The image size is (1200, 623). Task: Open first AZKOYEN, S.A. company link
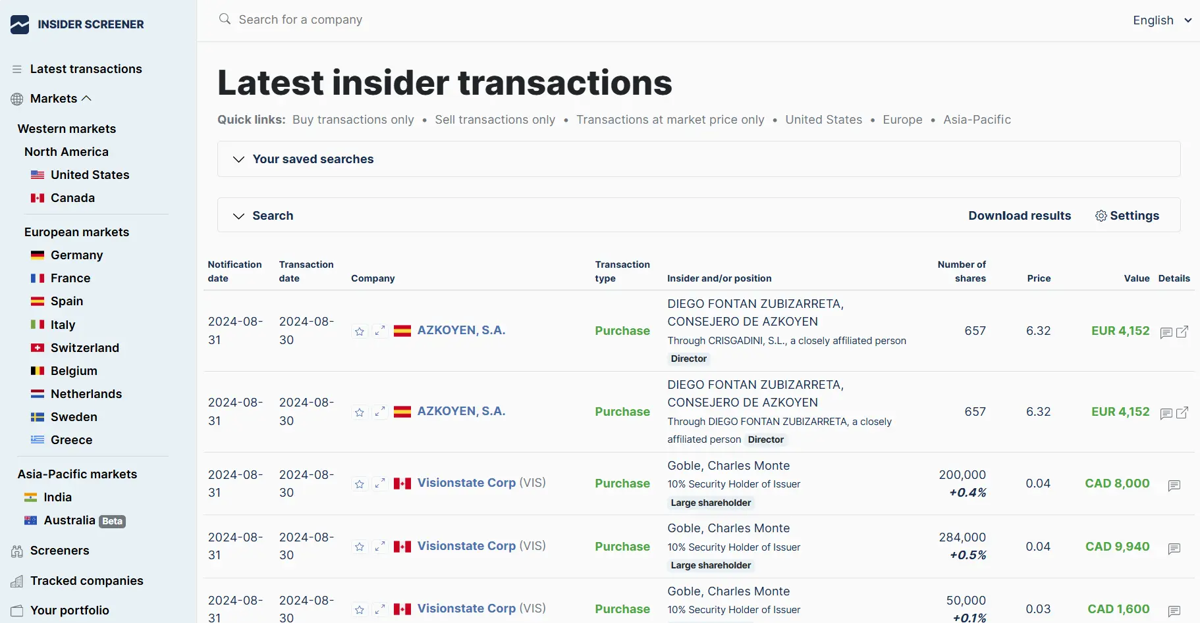coord(461,330)
